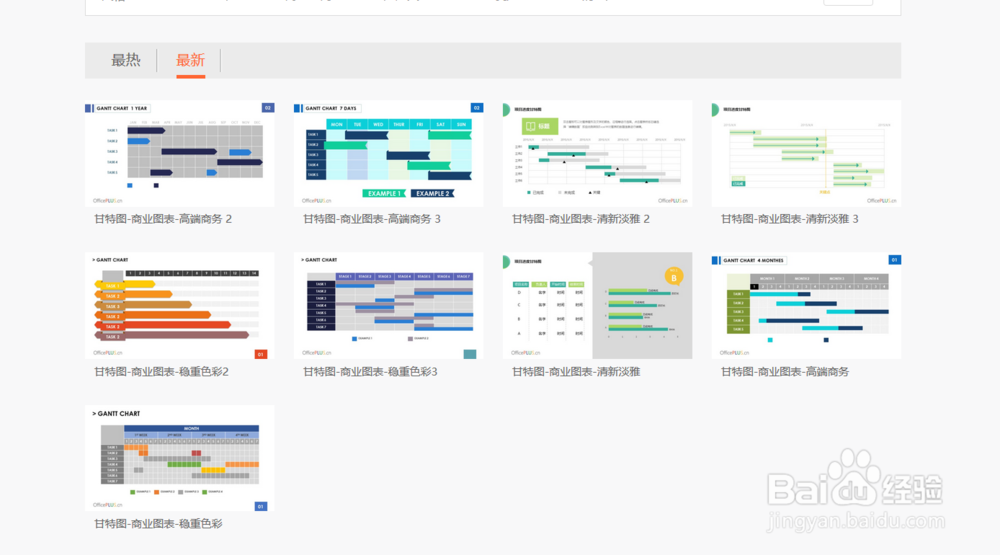Click title link 甘特图-商业图表-清新淡雅 3
Screen dimensions: 1000x555
click(790, 219)
